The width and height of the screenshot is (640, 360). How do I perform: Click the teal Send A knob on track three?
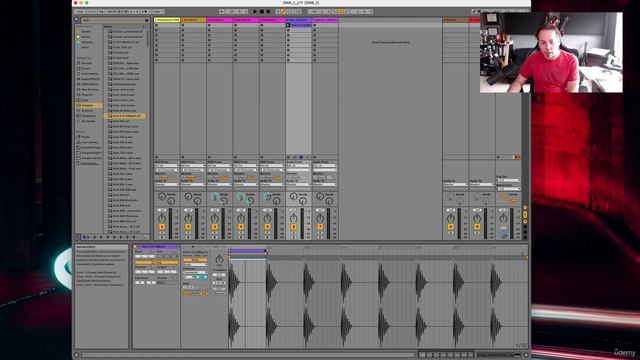pos(214,197)
